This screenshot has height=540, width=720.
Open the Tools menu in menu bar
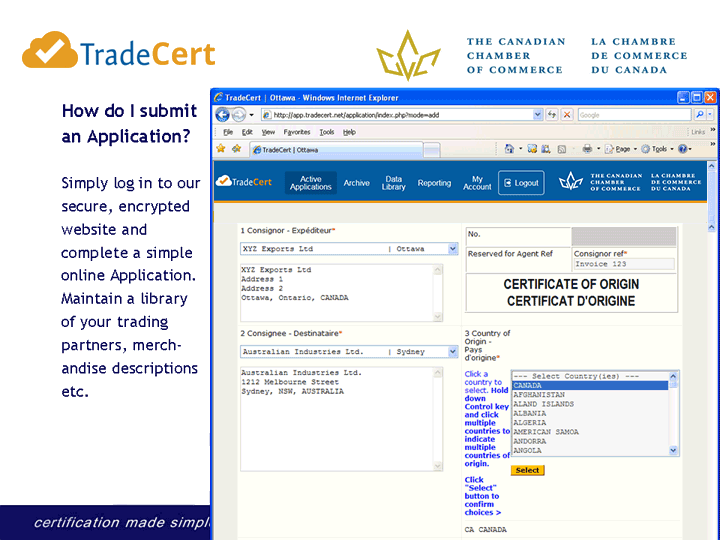pos(326,132)
